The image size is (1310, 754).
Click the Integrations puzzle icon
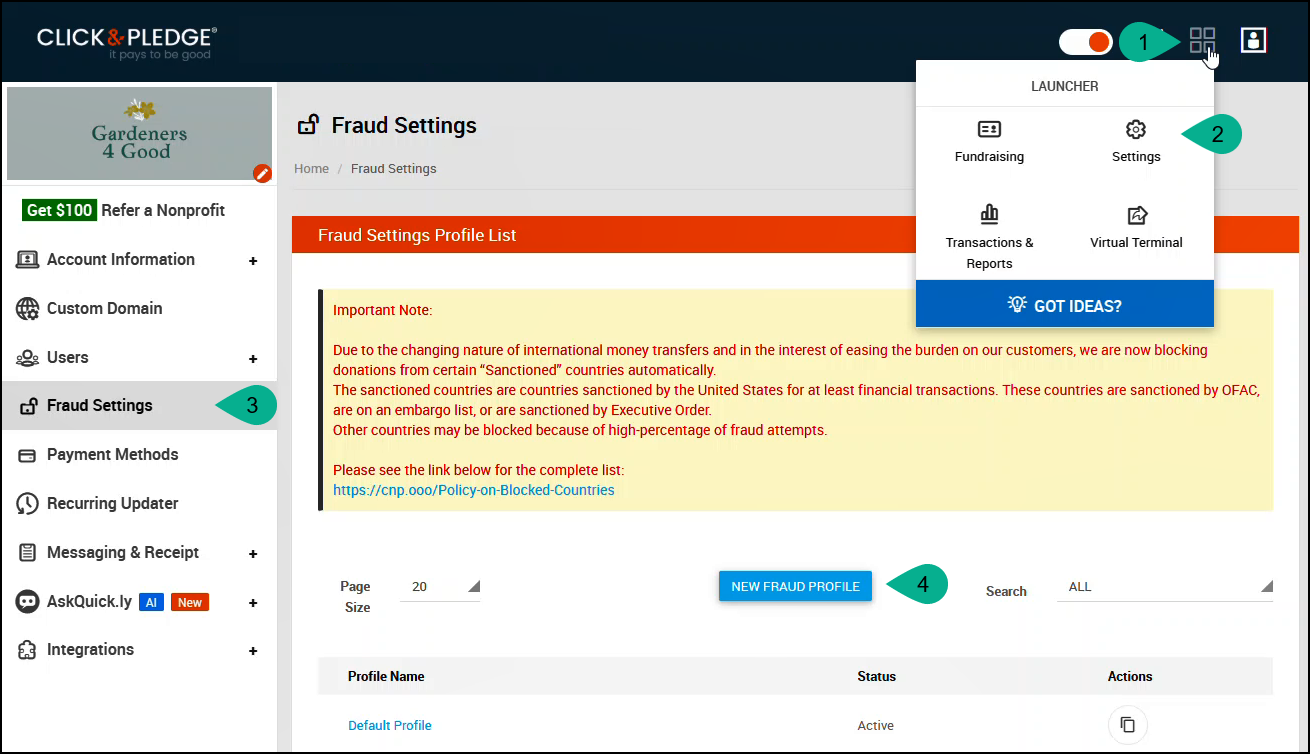click(x=28, y=650)
